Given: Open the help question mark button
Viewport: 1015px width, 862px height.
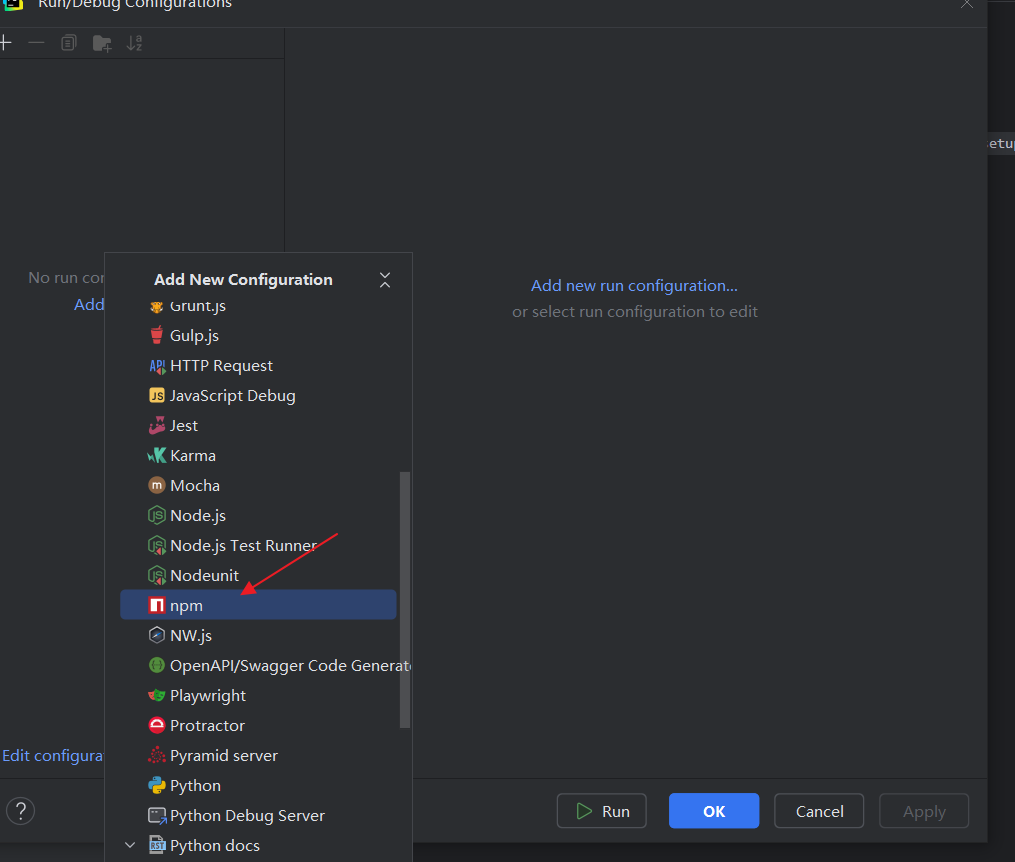Looking at the screenshot, I should [x=20, y=811].
